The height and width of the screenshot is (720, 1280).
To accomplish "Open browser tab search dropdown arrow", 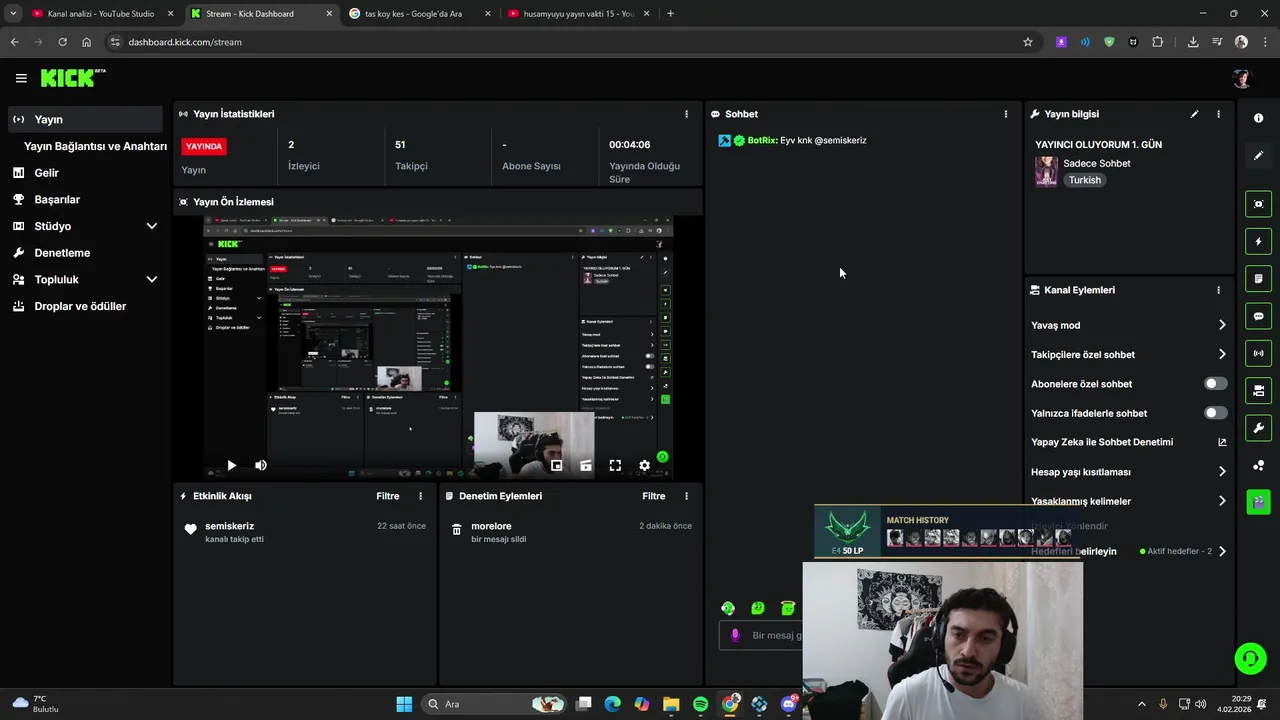I will click(13, 14).
